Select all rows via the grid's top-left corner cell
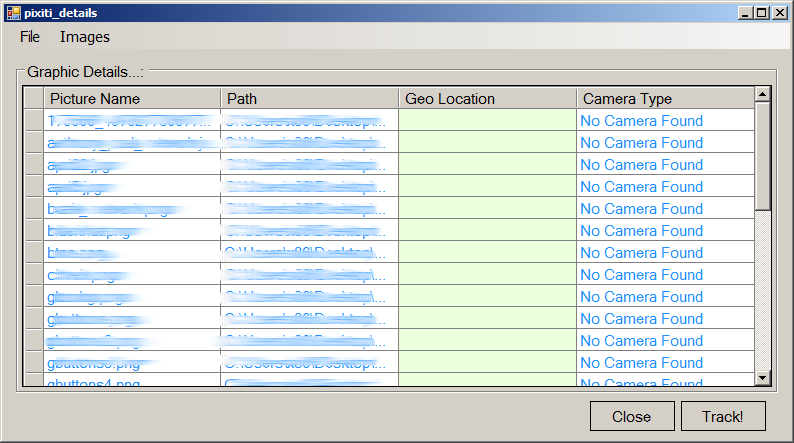 pos(33,98)
